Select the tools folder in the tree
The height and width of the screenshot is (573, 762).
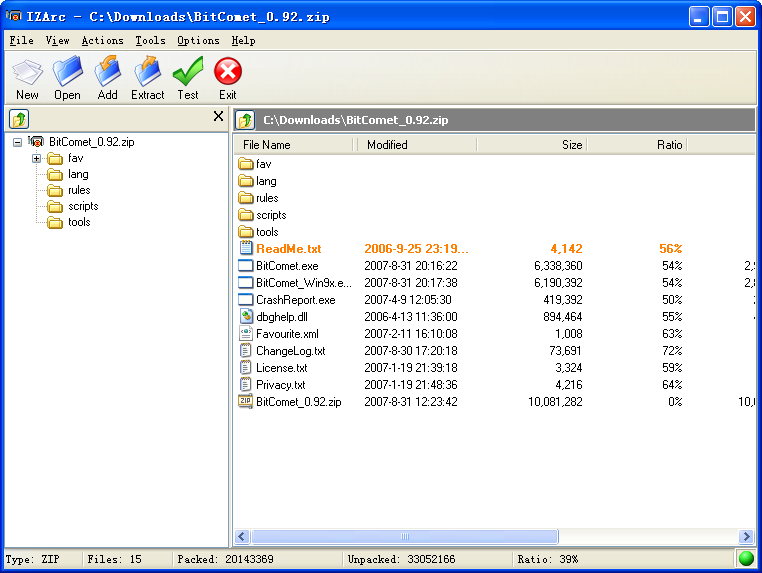click(79, 222)
